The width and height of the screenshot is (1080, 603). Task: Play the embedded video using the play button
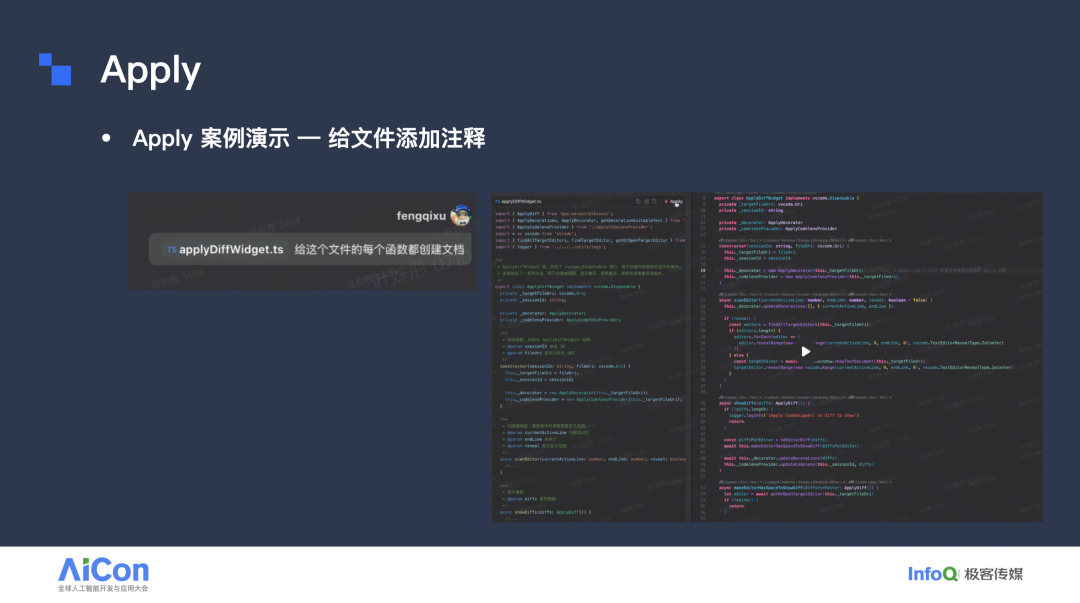click(x=805, y=351)
